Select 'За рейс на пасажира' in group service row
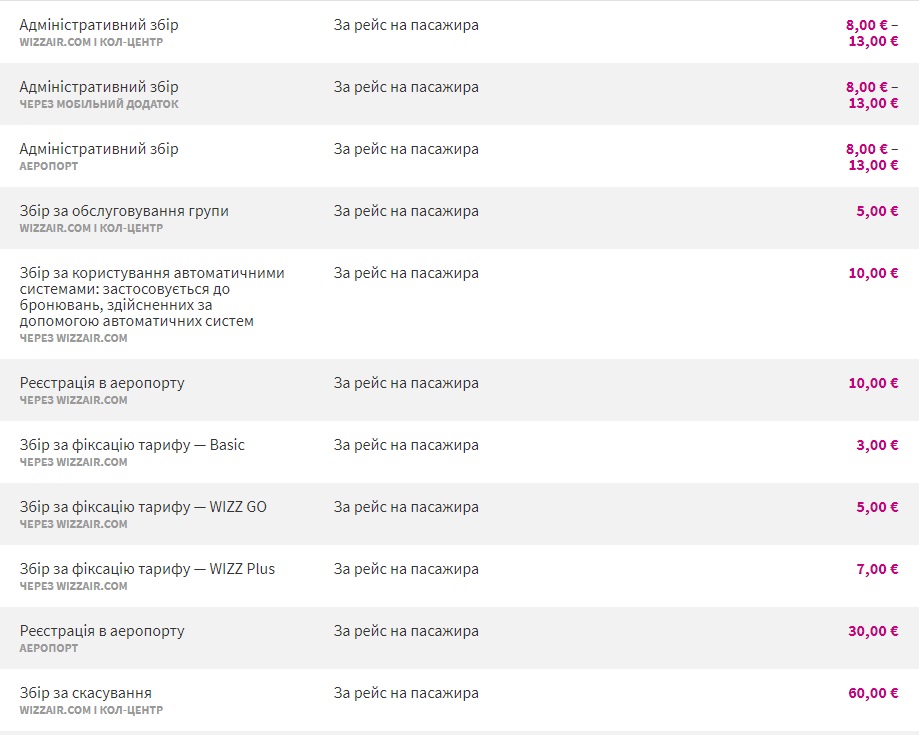The width and height of the screenshot is (919, 735). (406, 211)
